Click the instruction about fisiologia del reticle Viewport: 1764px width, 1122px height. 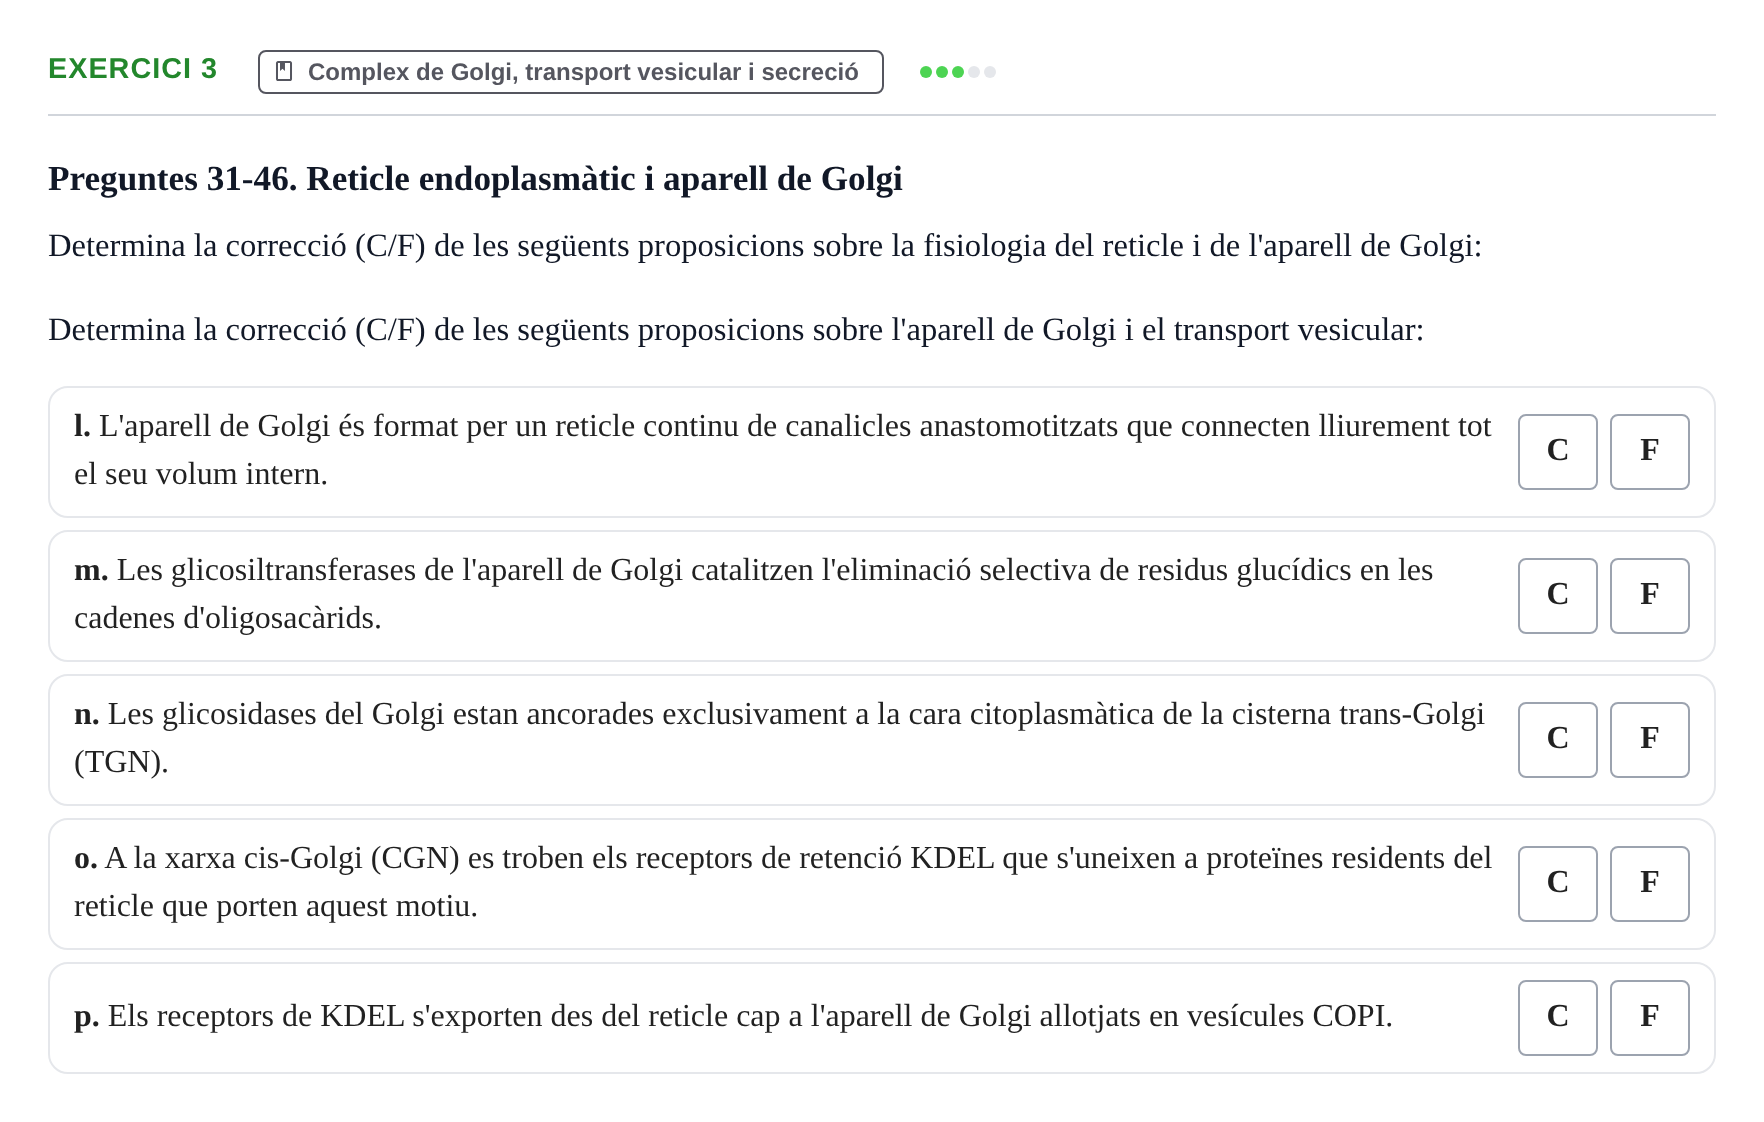(x=765, y=246)
